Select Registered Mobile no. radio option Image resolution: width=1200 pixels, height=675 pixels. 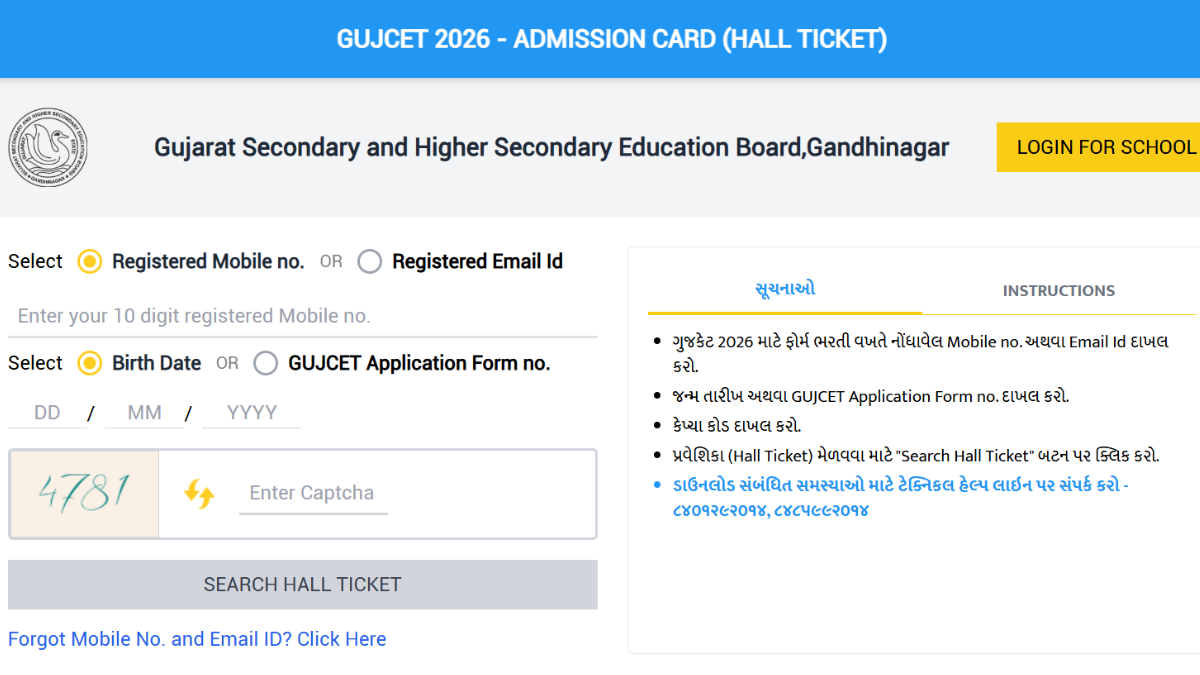(90, 262)
